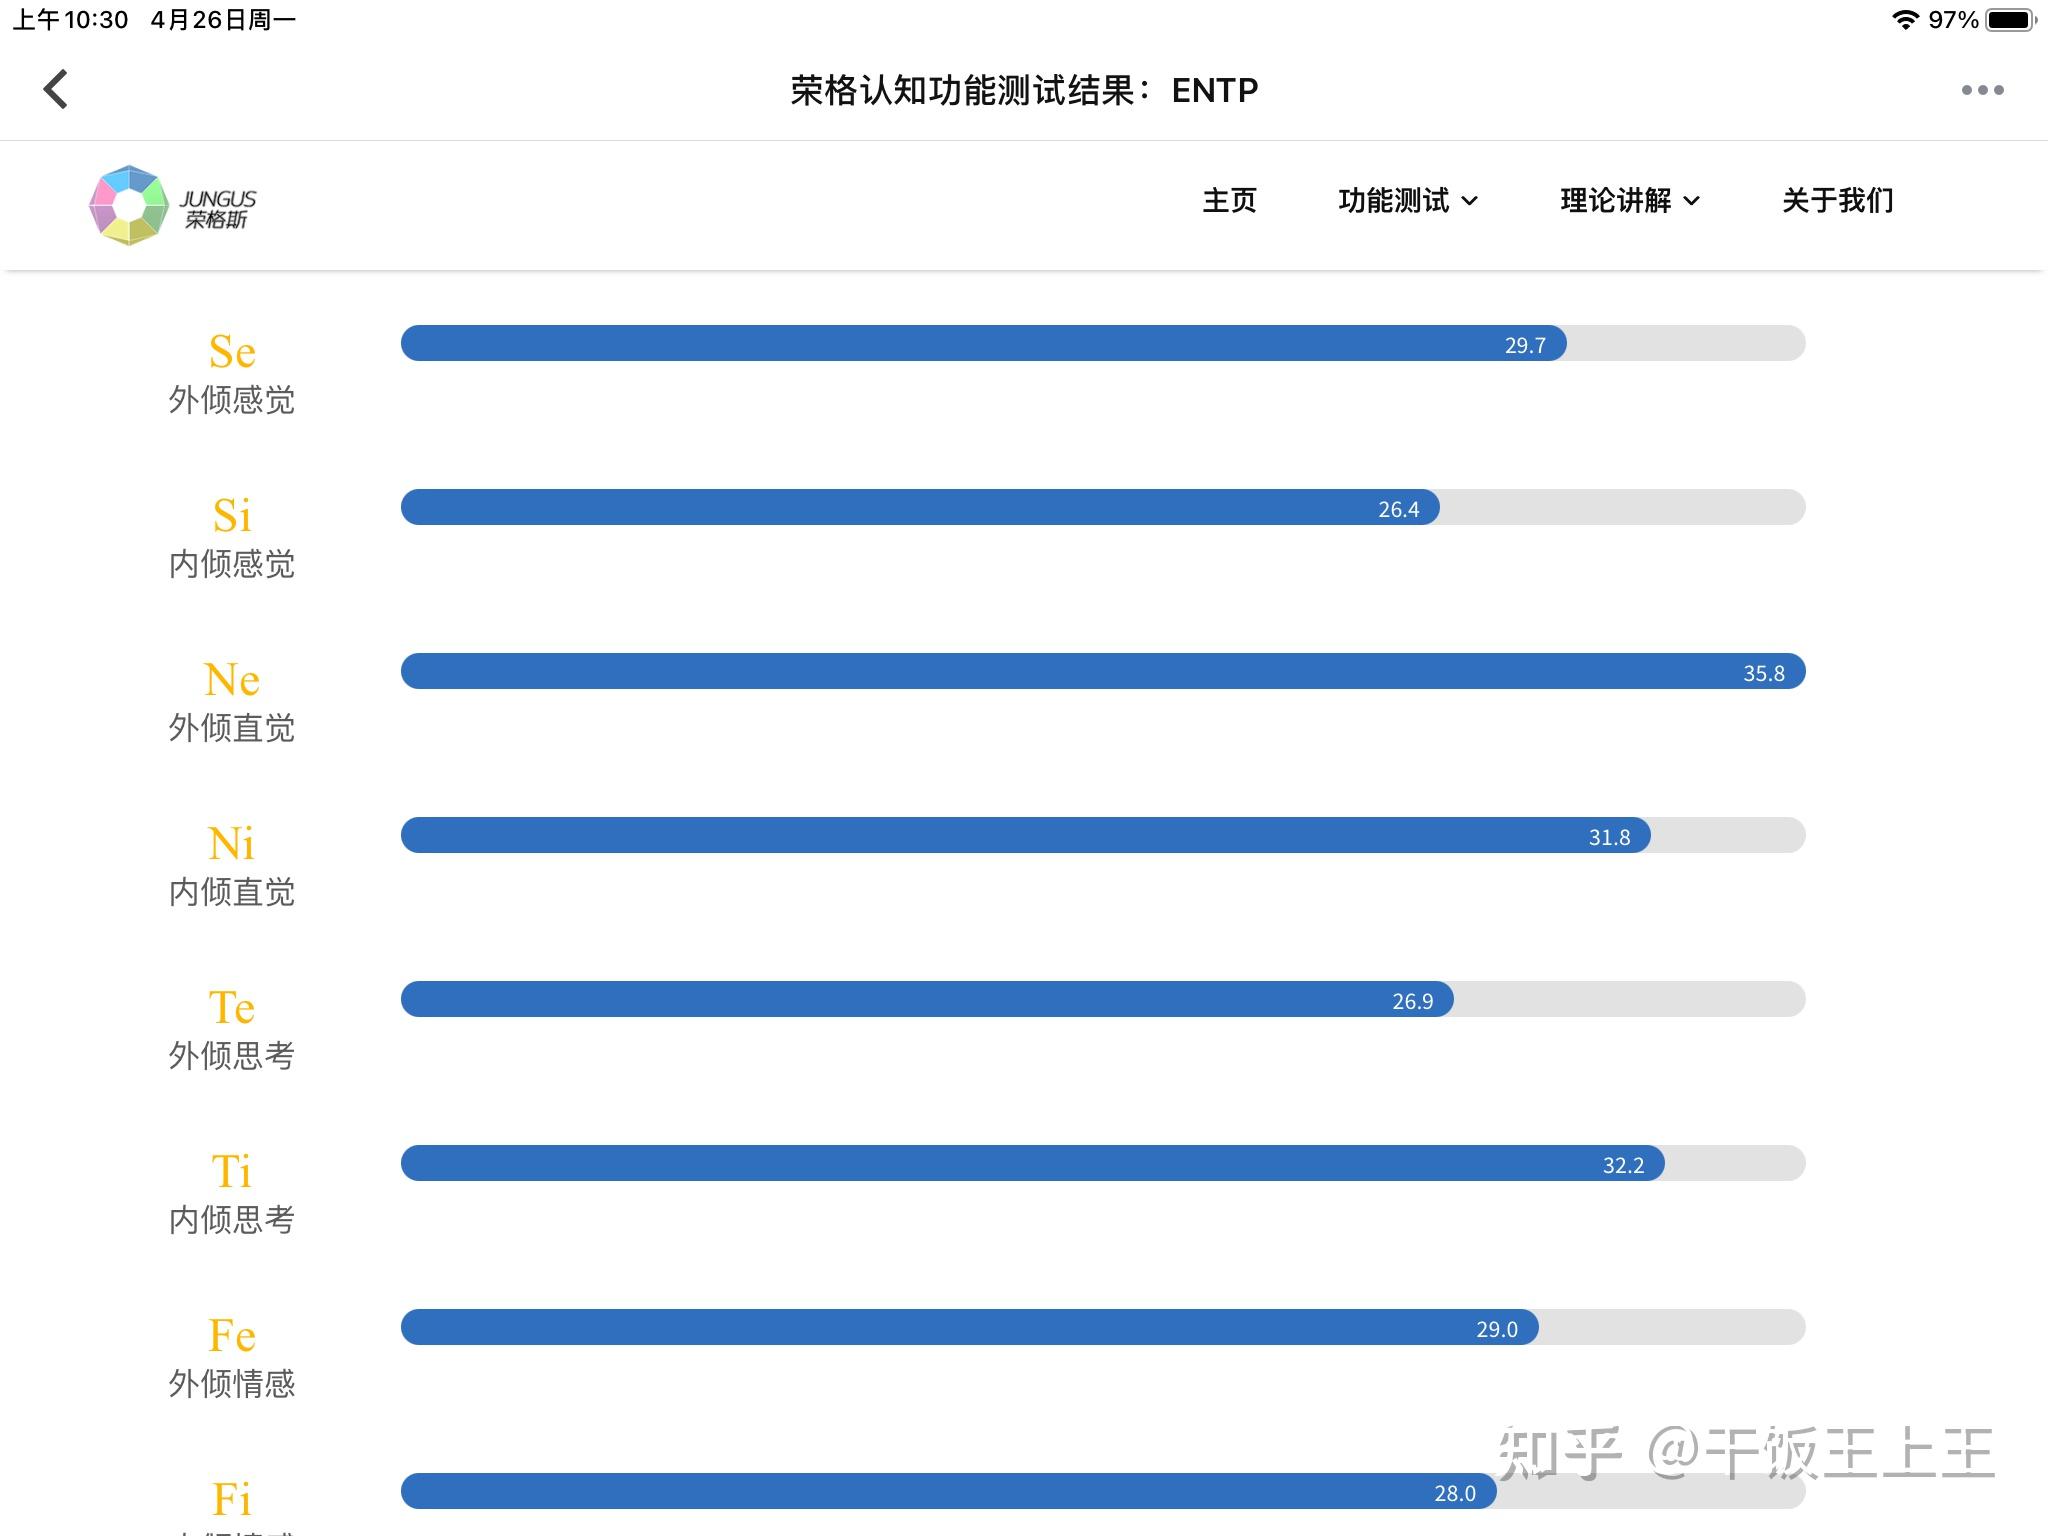This screenshot has width=2048, height=1536.
Task: Select the Te function label
Action: pos(232,1008)
